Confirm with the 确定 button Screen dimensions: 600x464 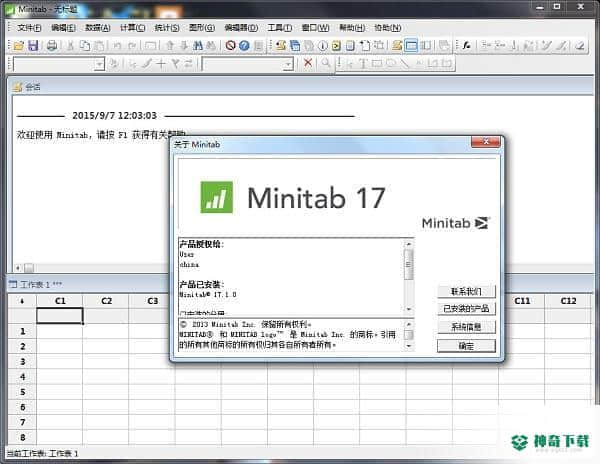[466, 346]
